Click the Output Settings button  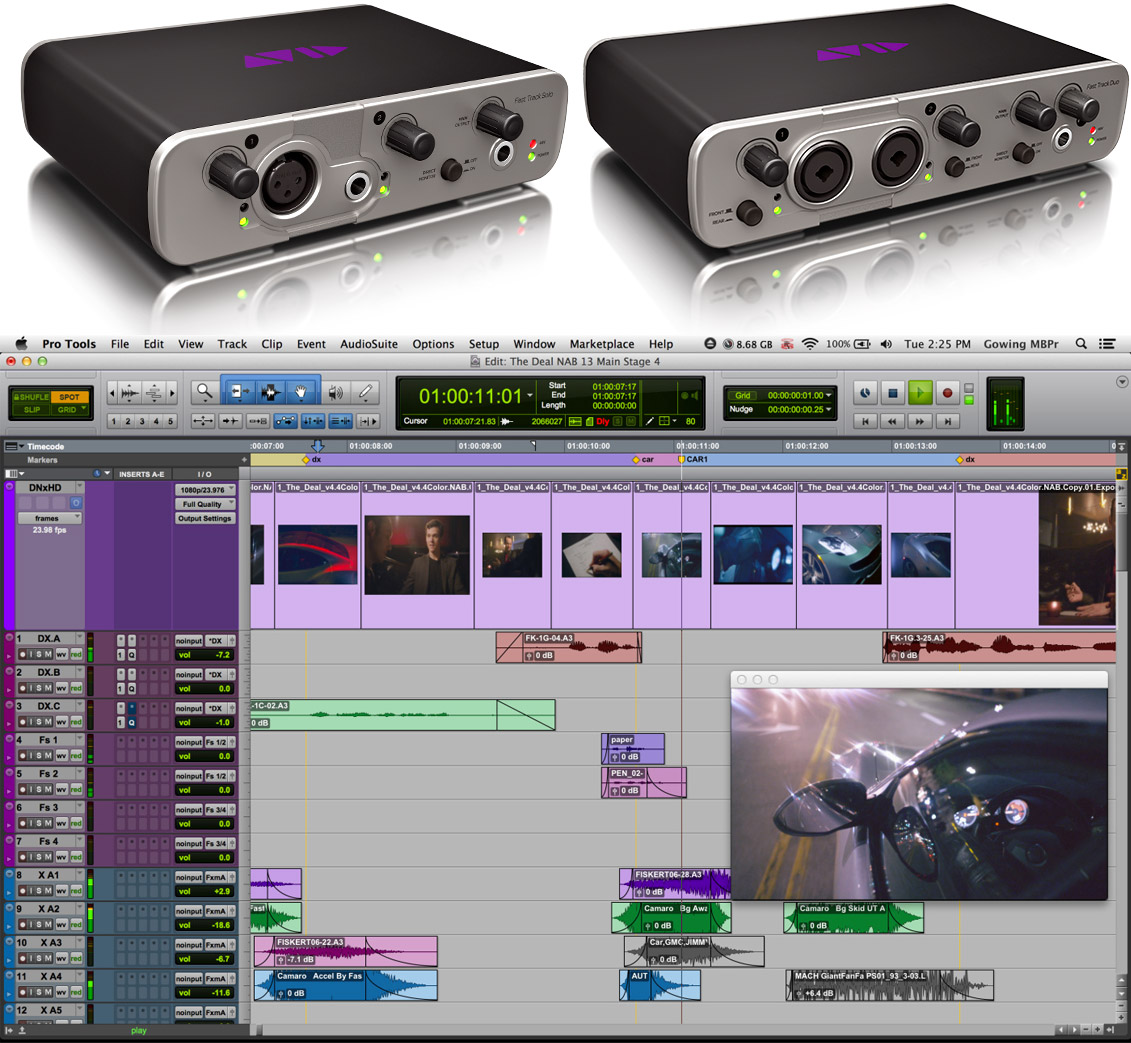(x=205, y=518)
